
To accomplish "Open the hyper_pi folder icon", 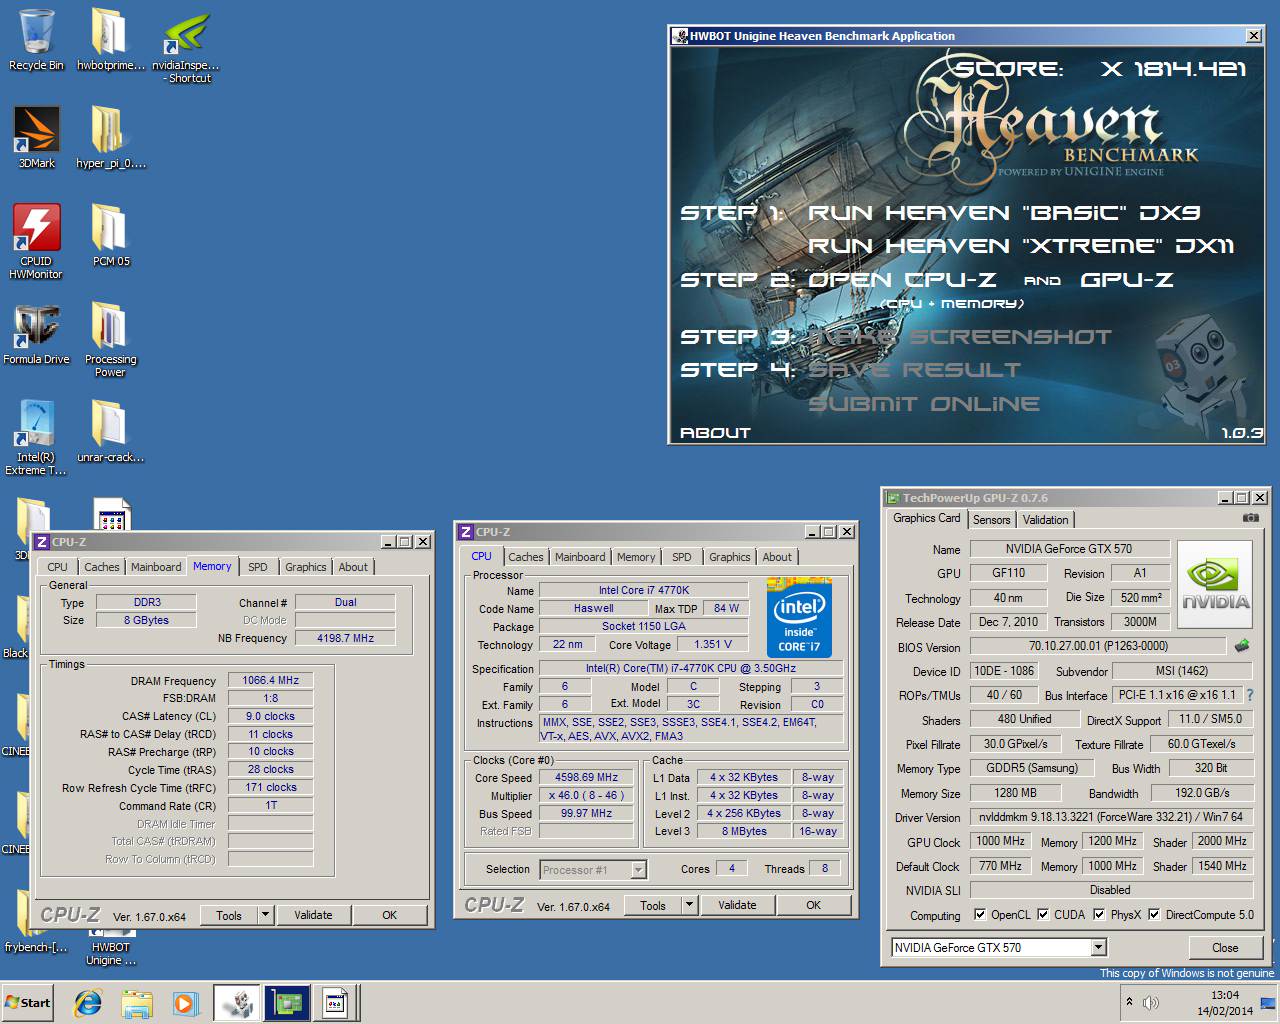I will [110, 138].
